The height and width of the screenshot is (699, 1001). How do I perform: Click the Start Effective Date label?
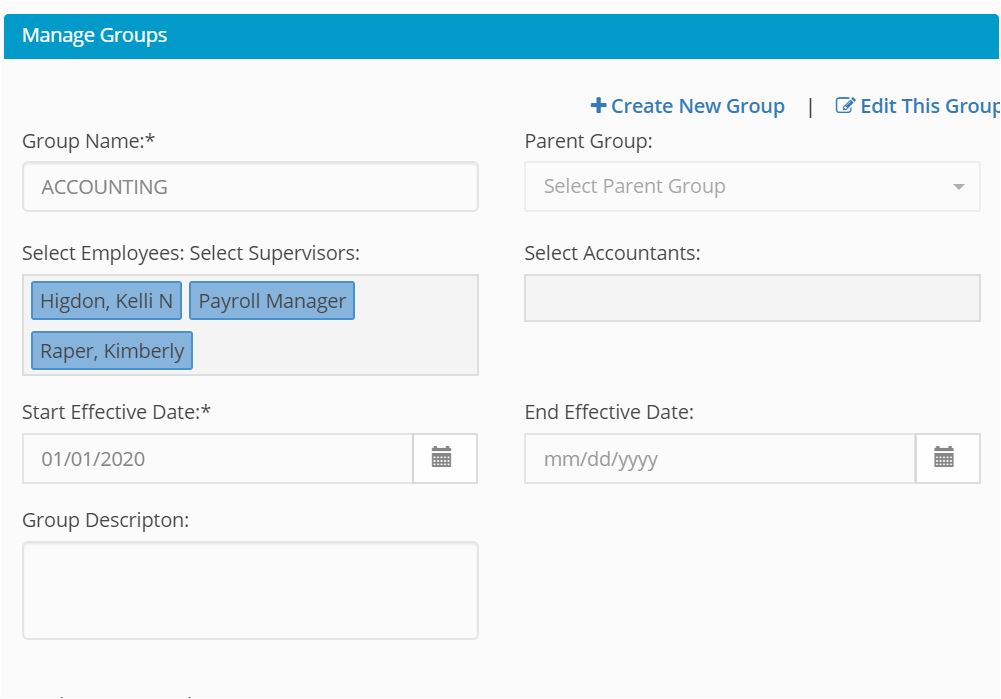(117, 412)
